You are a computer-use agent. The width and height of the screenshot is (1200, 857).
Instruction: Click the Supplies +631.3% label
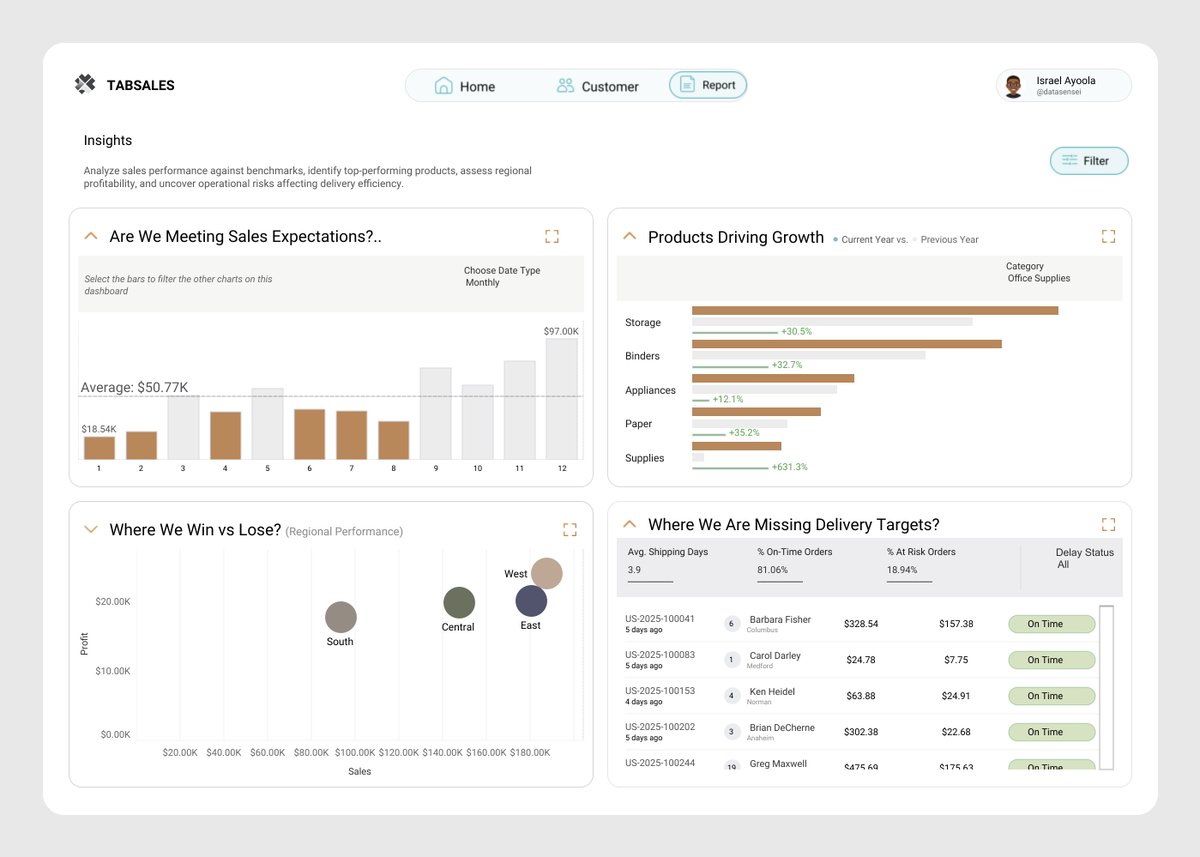tap(789, 467)
